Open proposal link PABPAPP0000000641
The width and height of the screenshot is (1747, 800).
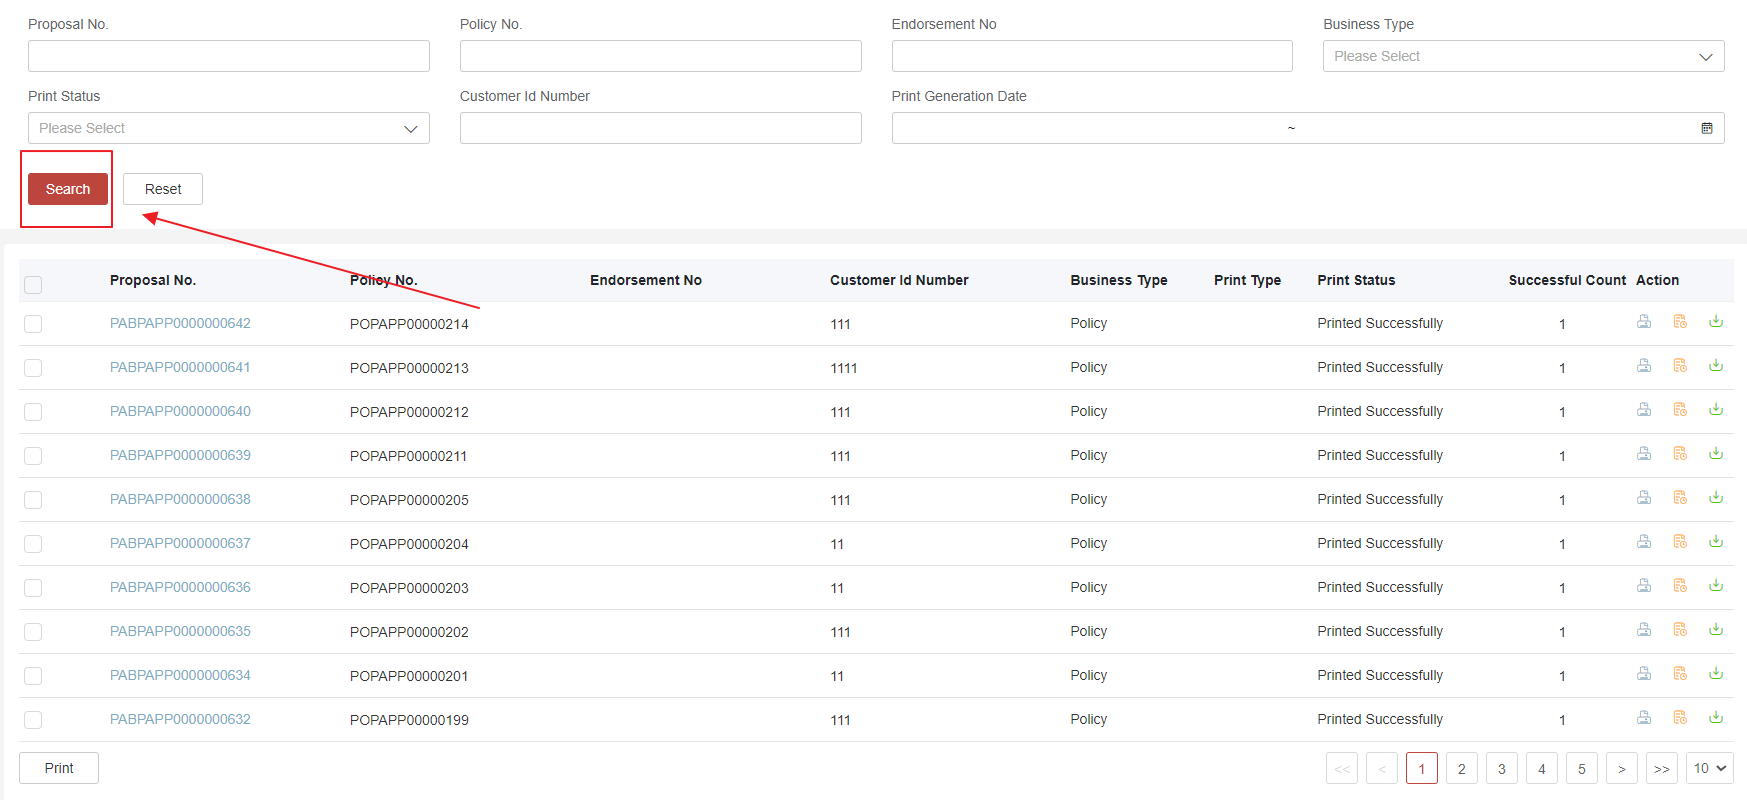pos(180,367)
